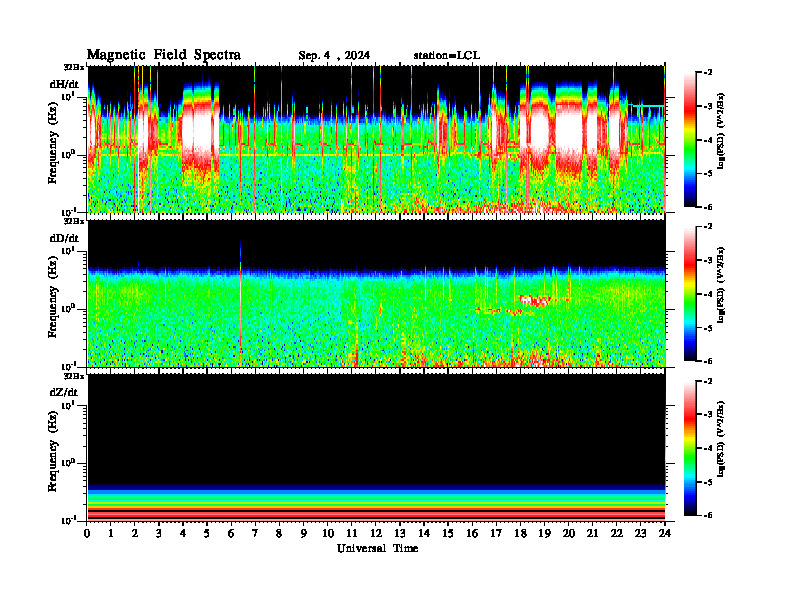
Task: Click hour 8 on the time axis
Action: [x=279, y=533]
